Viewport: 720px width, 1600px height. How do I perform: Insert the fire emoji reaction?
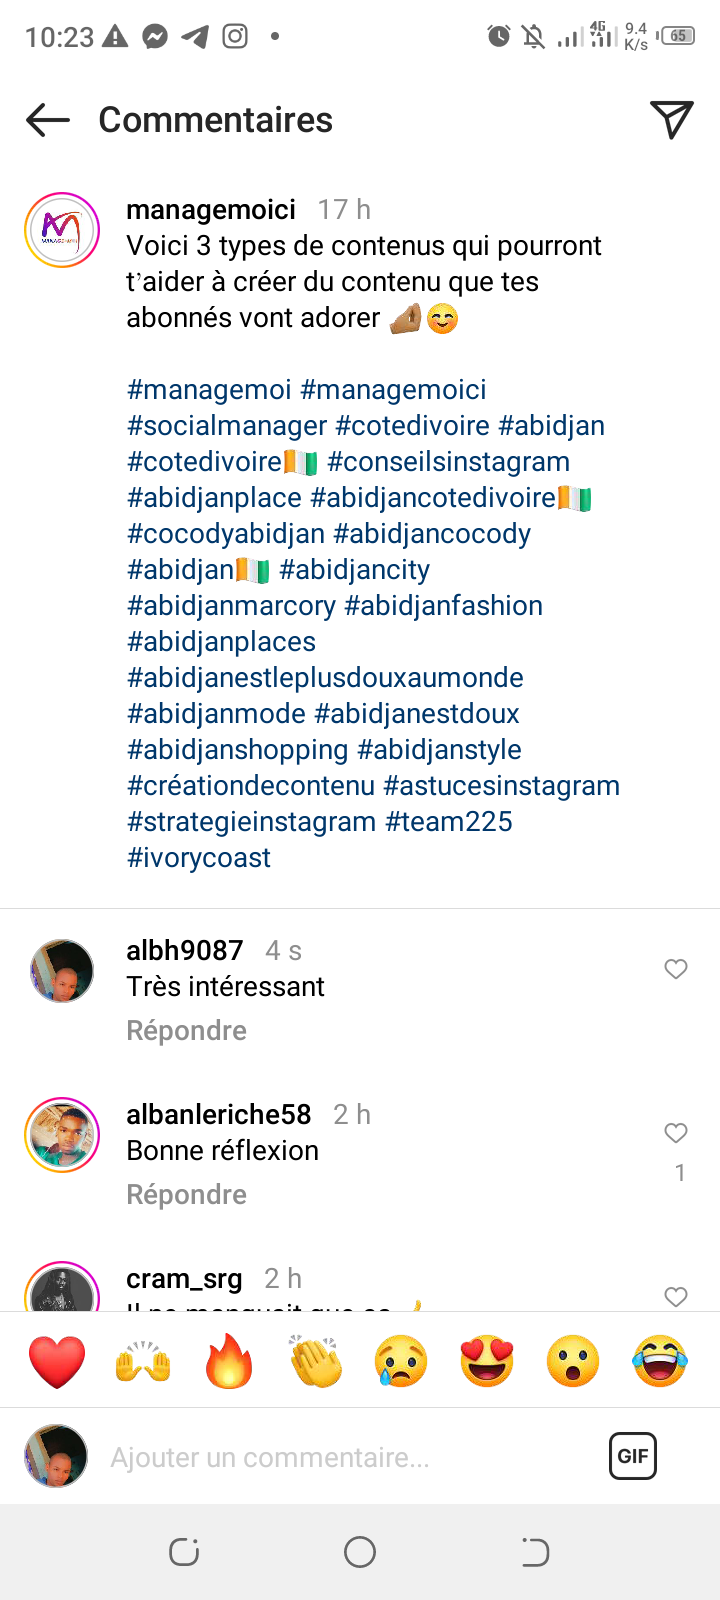tap(229, 1361)
